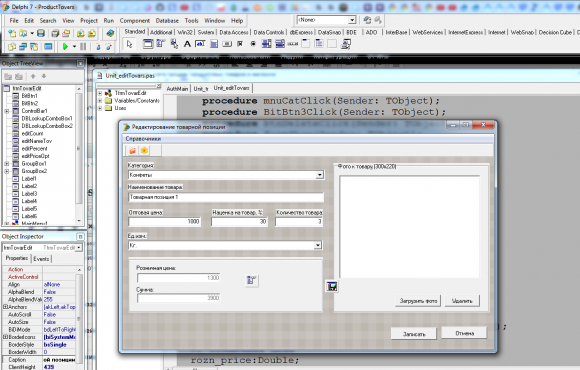This screenshot has width=580, height=370.
Task: Click the Save file toolbar icon
Action: point(41,33)
